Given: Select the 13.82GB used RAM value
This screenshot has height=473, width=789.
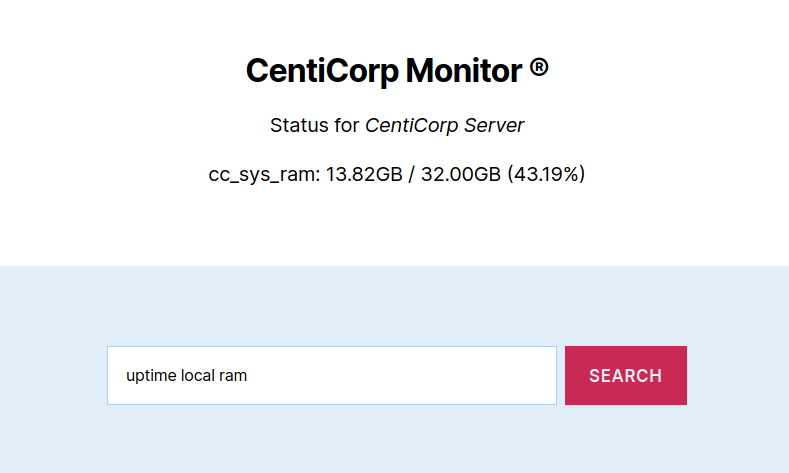Looking at the screenshot, I should pos(364,174).
